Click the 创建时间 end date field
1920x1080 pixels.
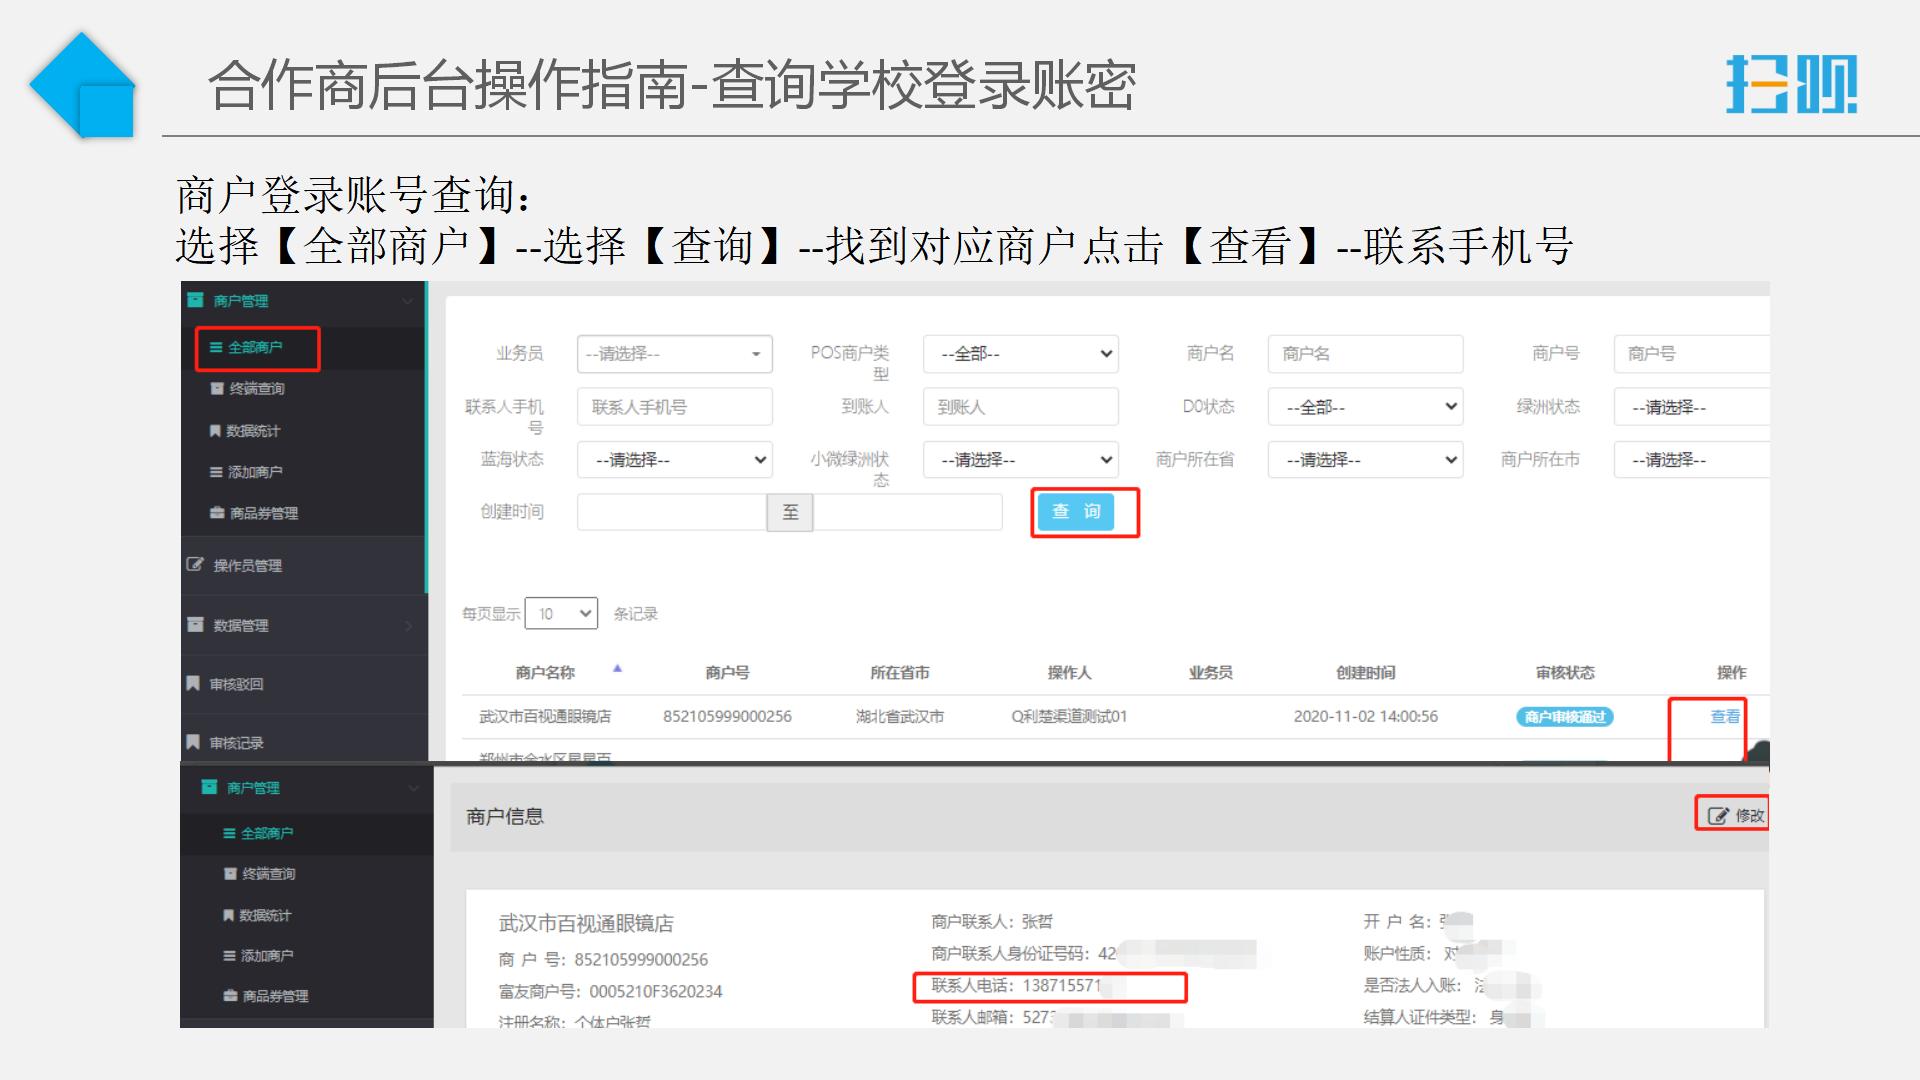(x=908, y=512)
